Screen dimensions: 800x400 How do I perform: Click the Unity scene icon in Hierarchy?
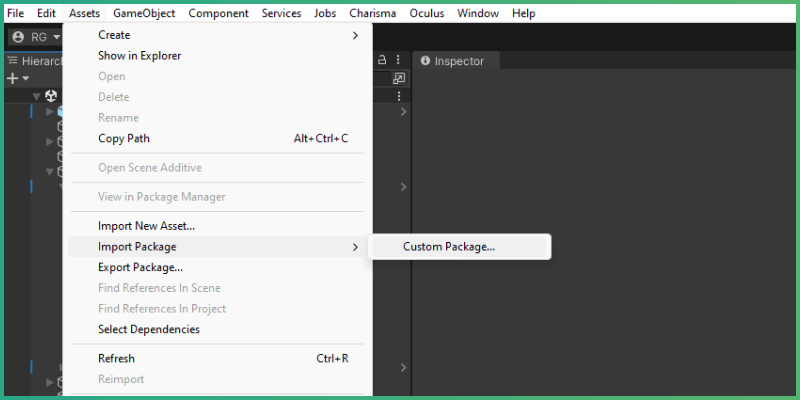(x=51, y=96)
